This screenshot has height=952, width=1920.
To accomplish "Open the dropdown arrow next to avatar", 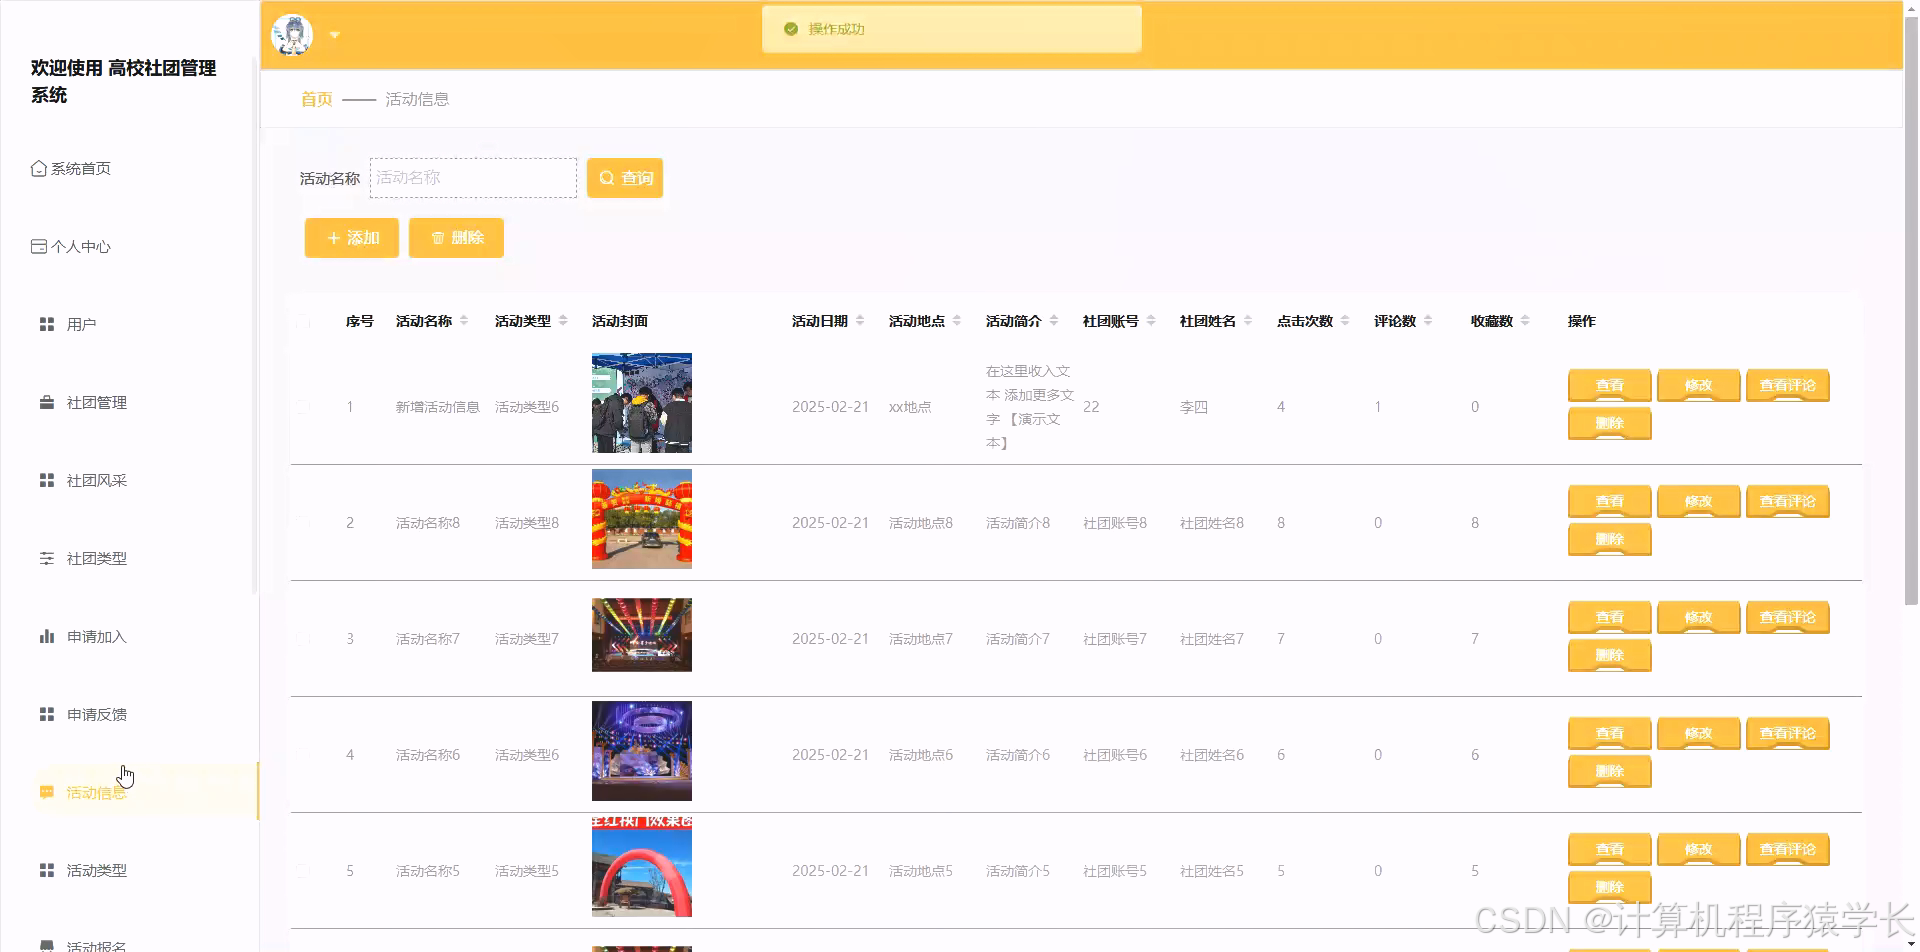I will (x=335, y=35).
